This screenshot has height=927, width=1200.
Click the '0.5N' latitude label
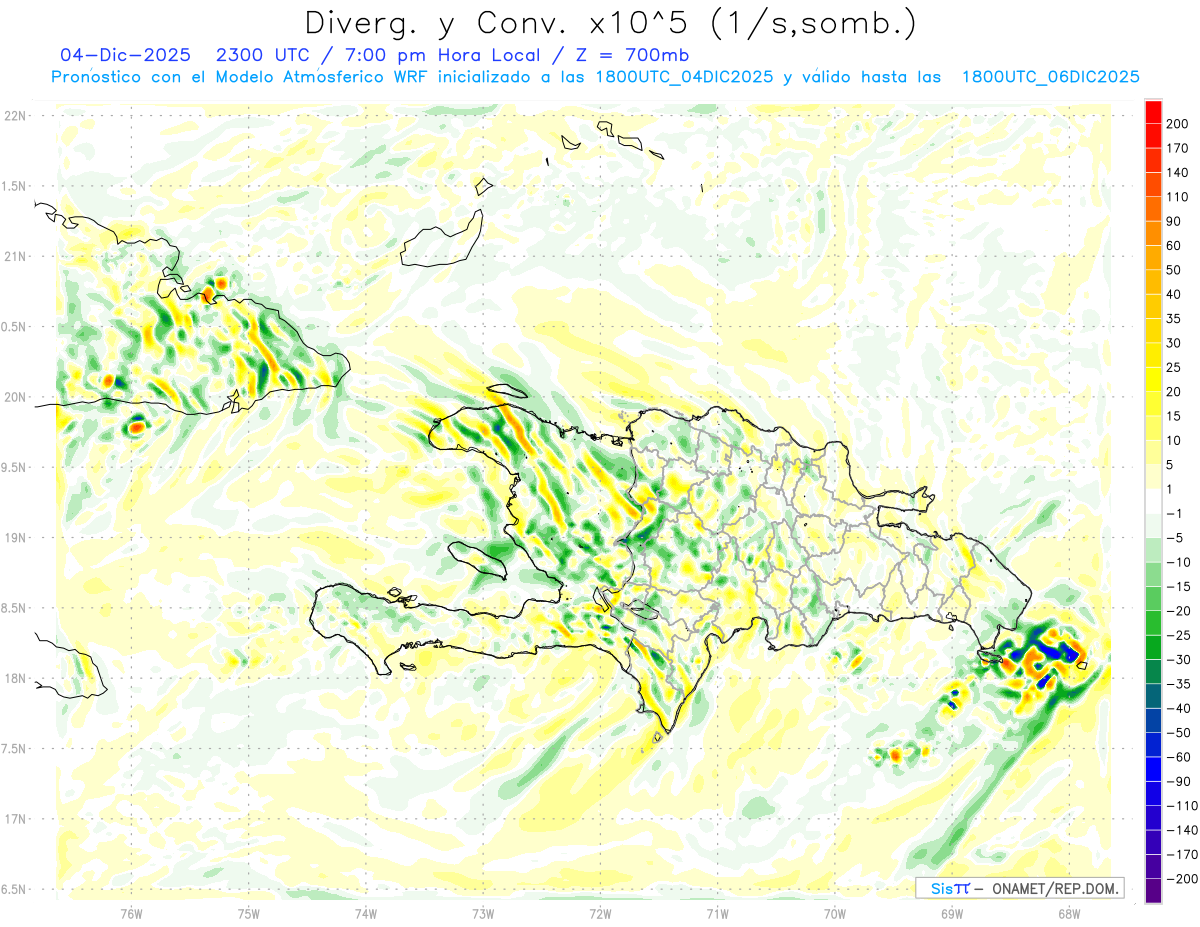(14, 327)
